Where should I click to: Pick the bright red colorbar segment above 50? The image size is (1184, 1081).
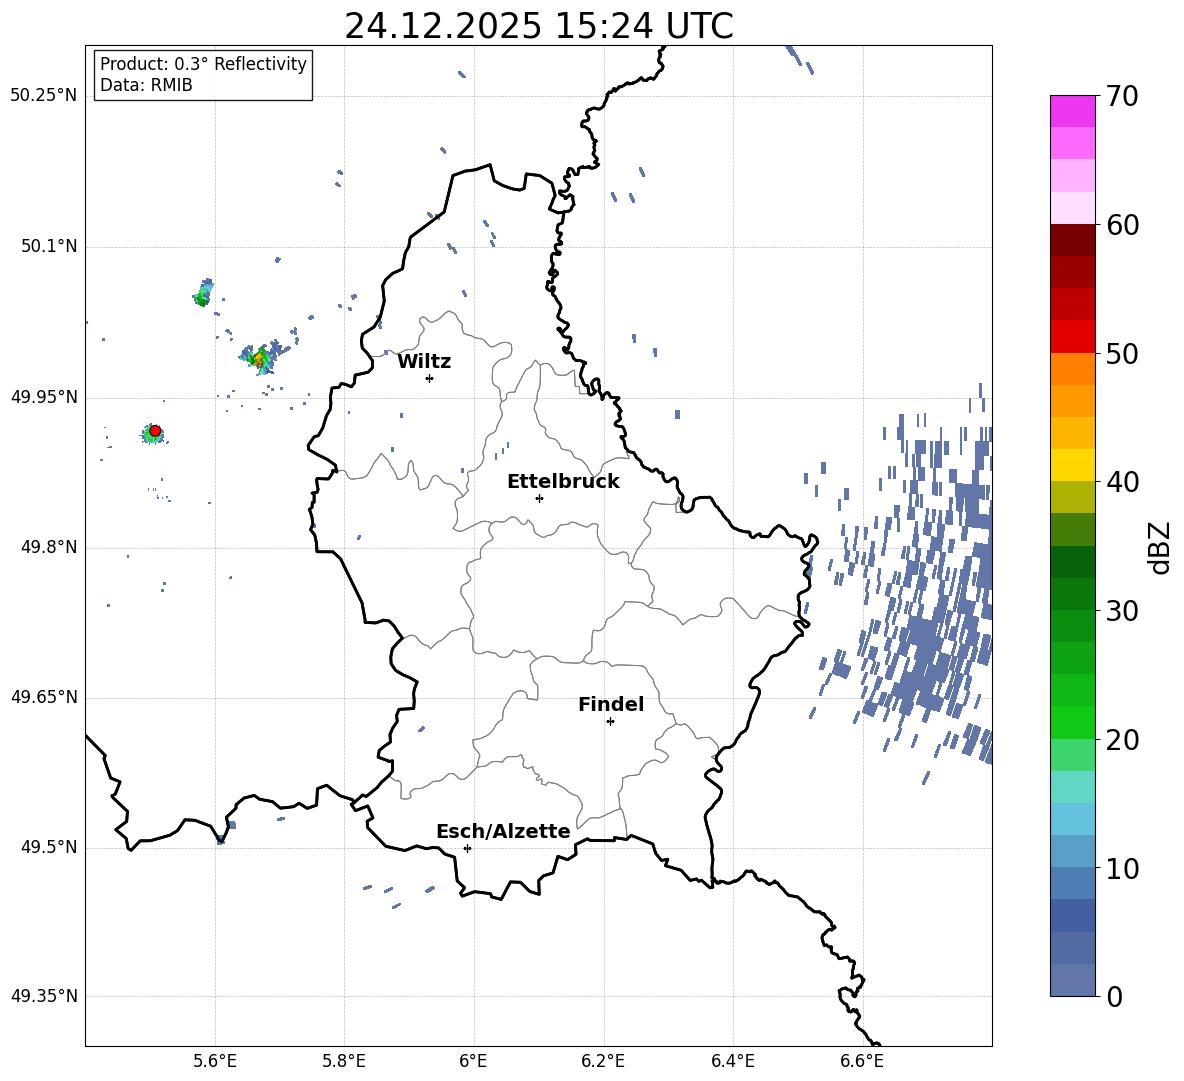pyautogui.click(x=1073, y=336)
